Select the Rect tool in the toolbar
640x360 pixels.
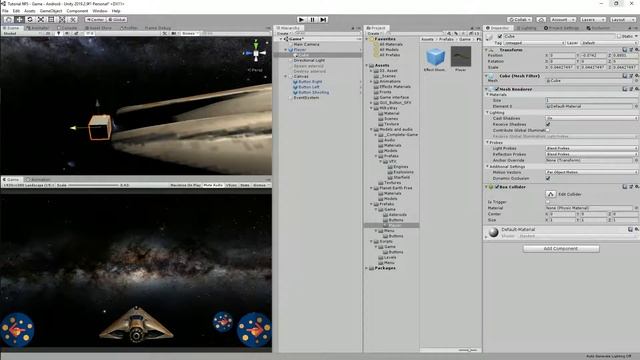[x=51, y=19]
